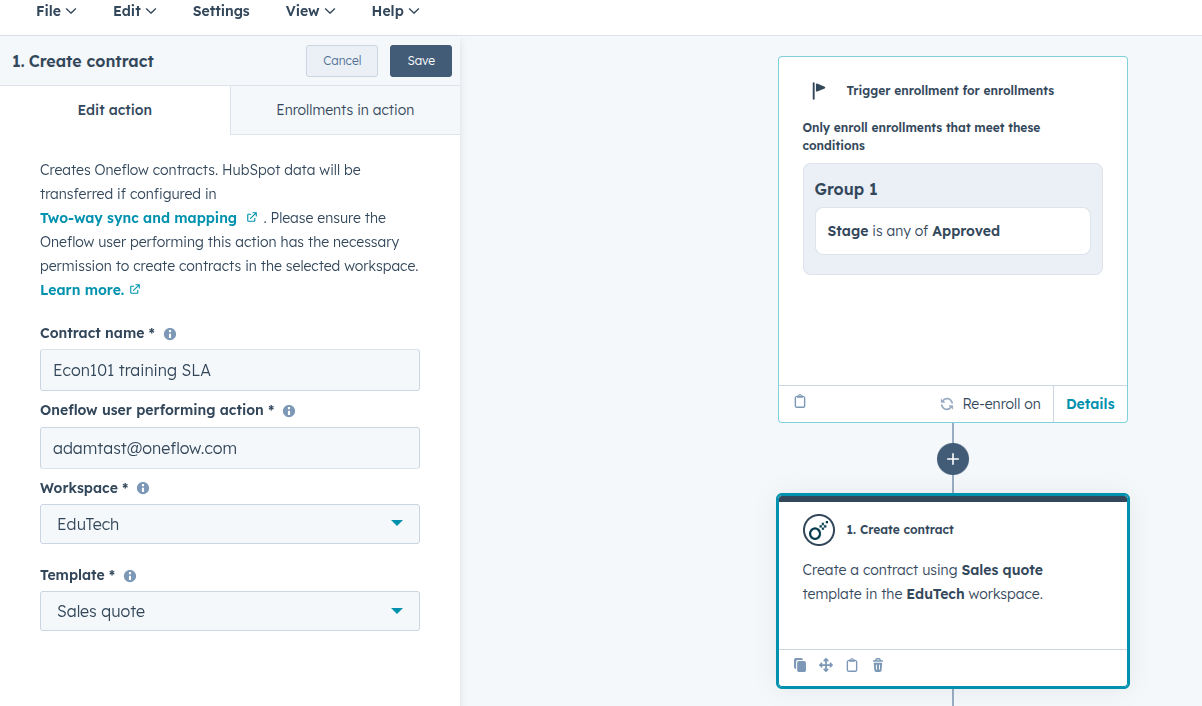This screenshot has height=706, width=1202.
Task: Click the 1. Create contract card title
Action: tap(900, 530)
